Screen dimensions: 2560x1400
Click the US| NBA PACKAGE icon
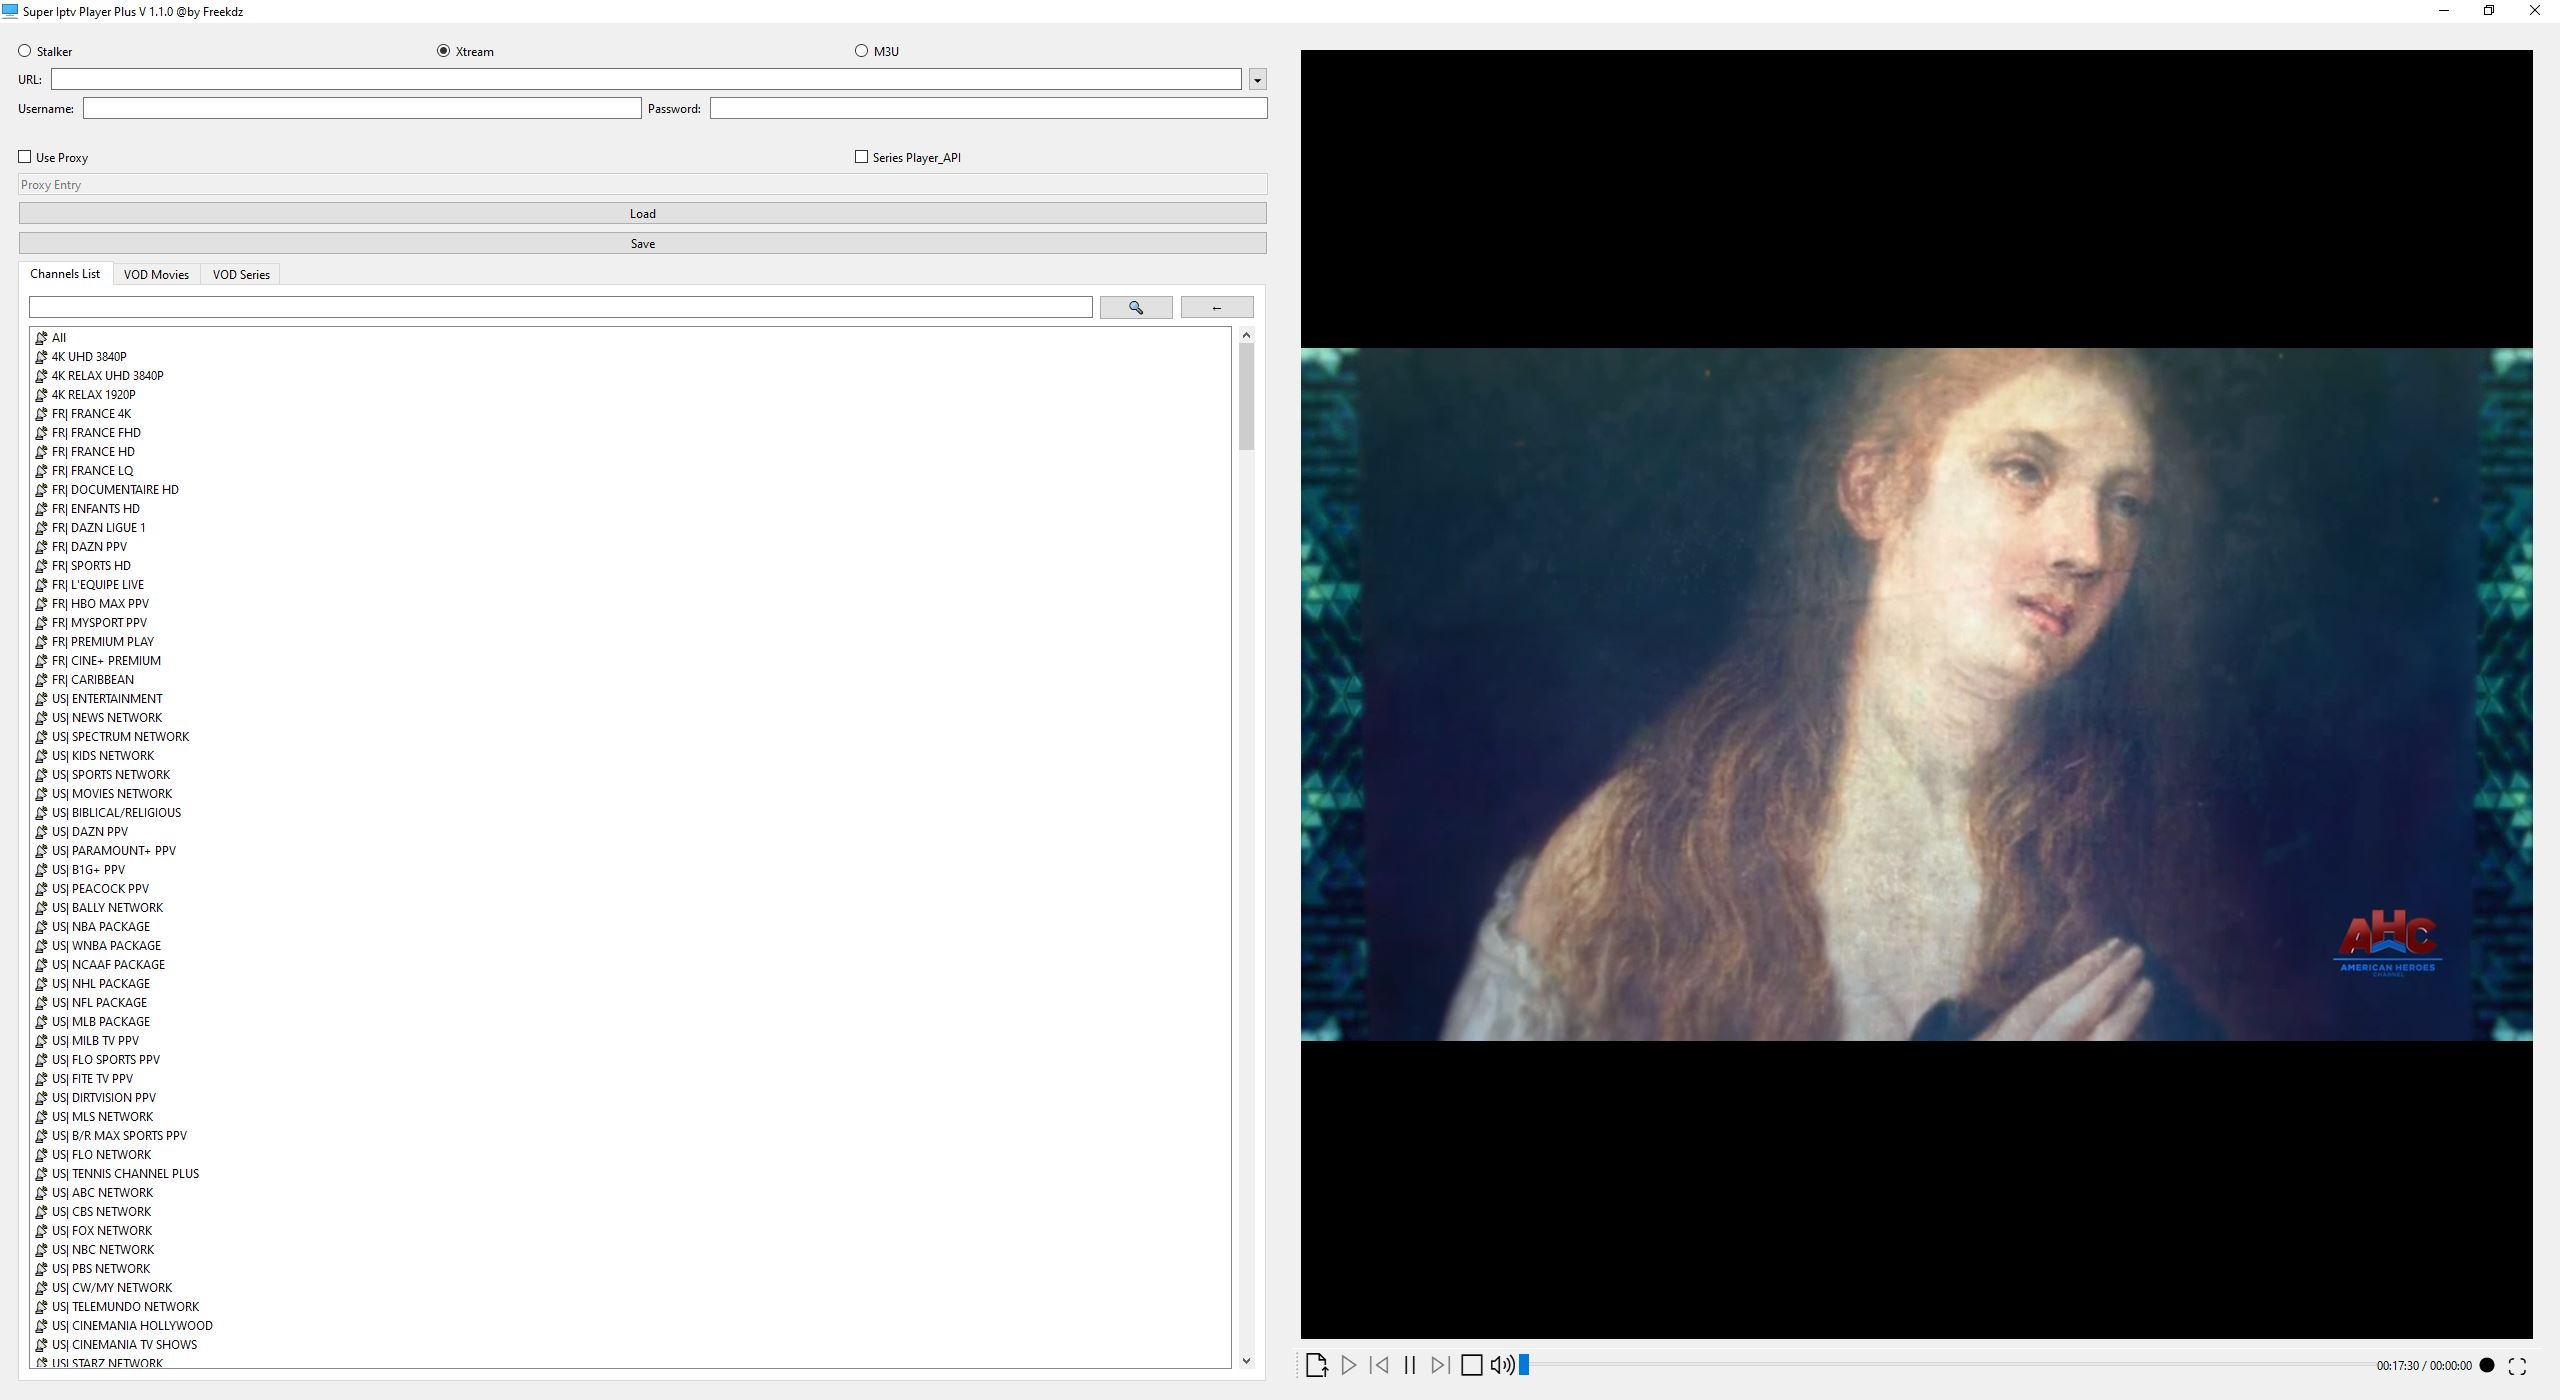click(x=41, y=927)
